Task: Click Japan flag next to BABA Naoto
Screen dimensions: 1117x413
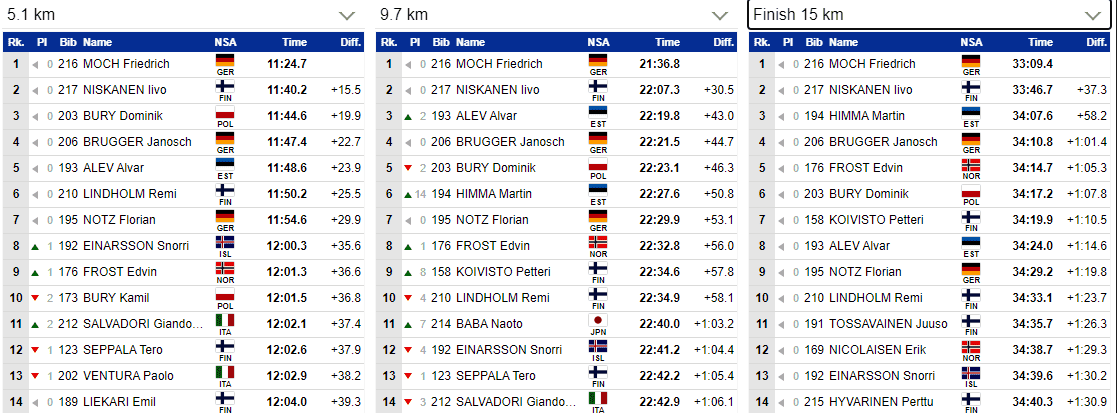Action: tap(598, 320)
